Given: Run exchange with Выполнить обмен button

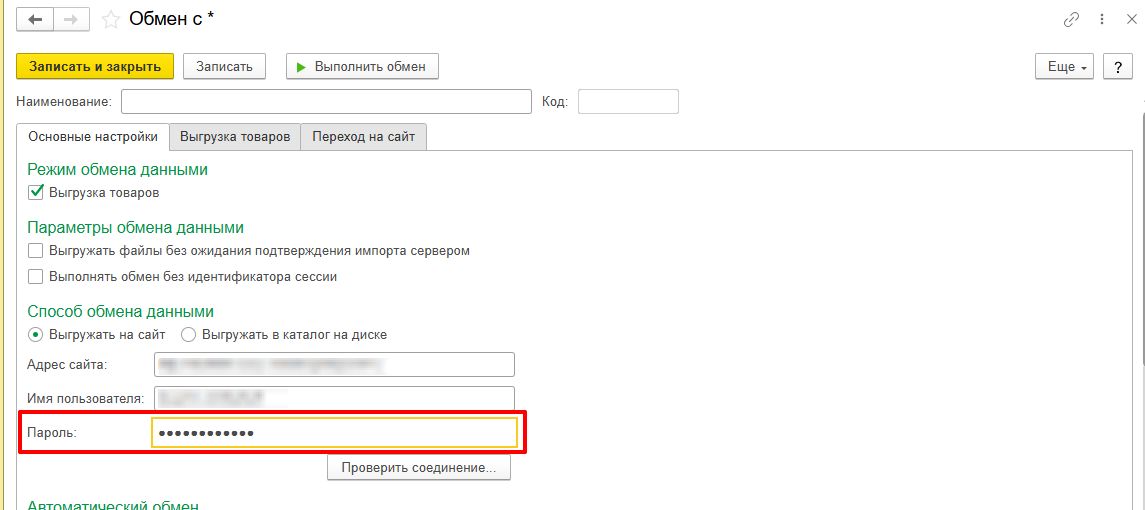Looking at the screenshot, I should pos(362,67).
